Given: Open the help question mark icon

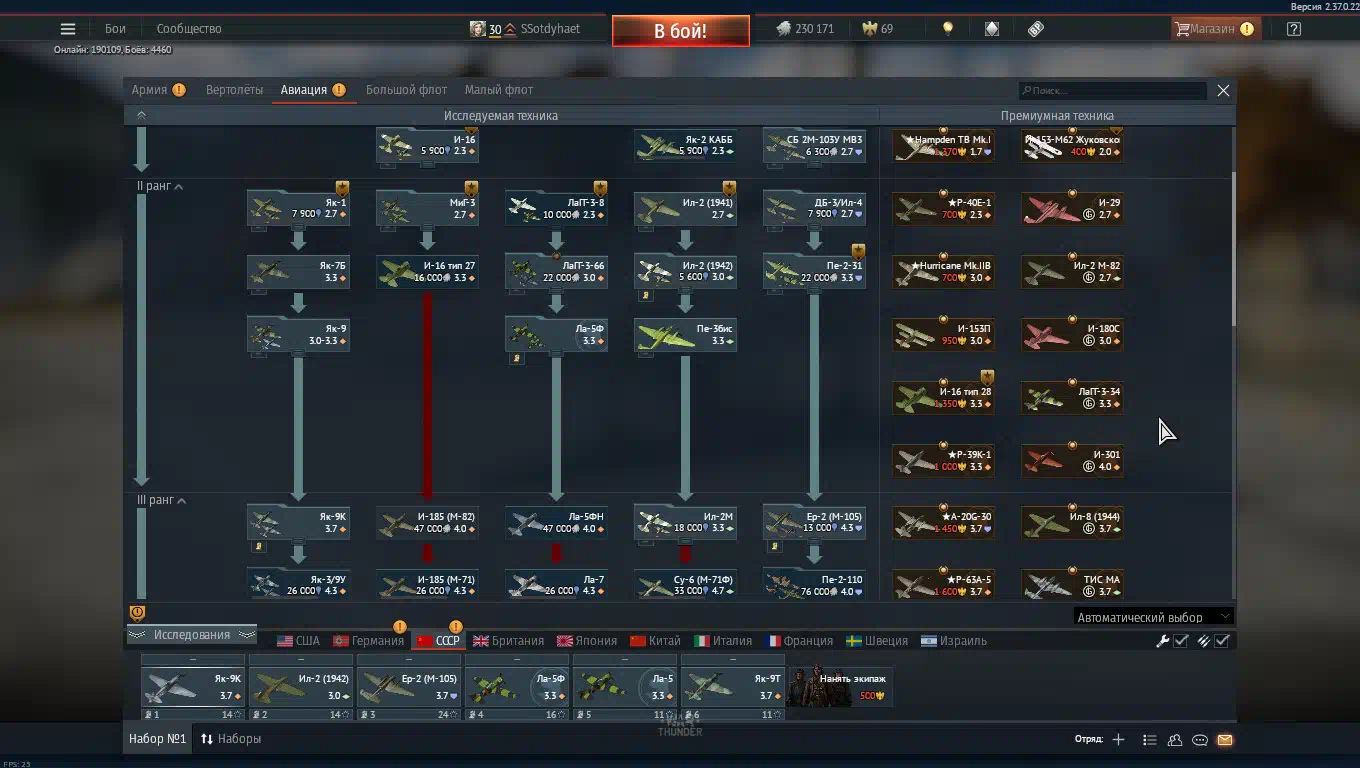Looking at the screenshot, I should (1294, 29).
